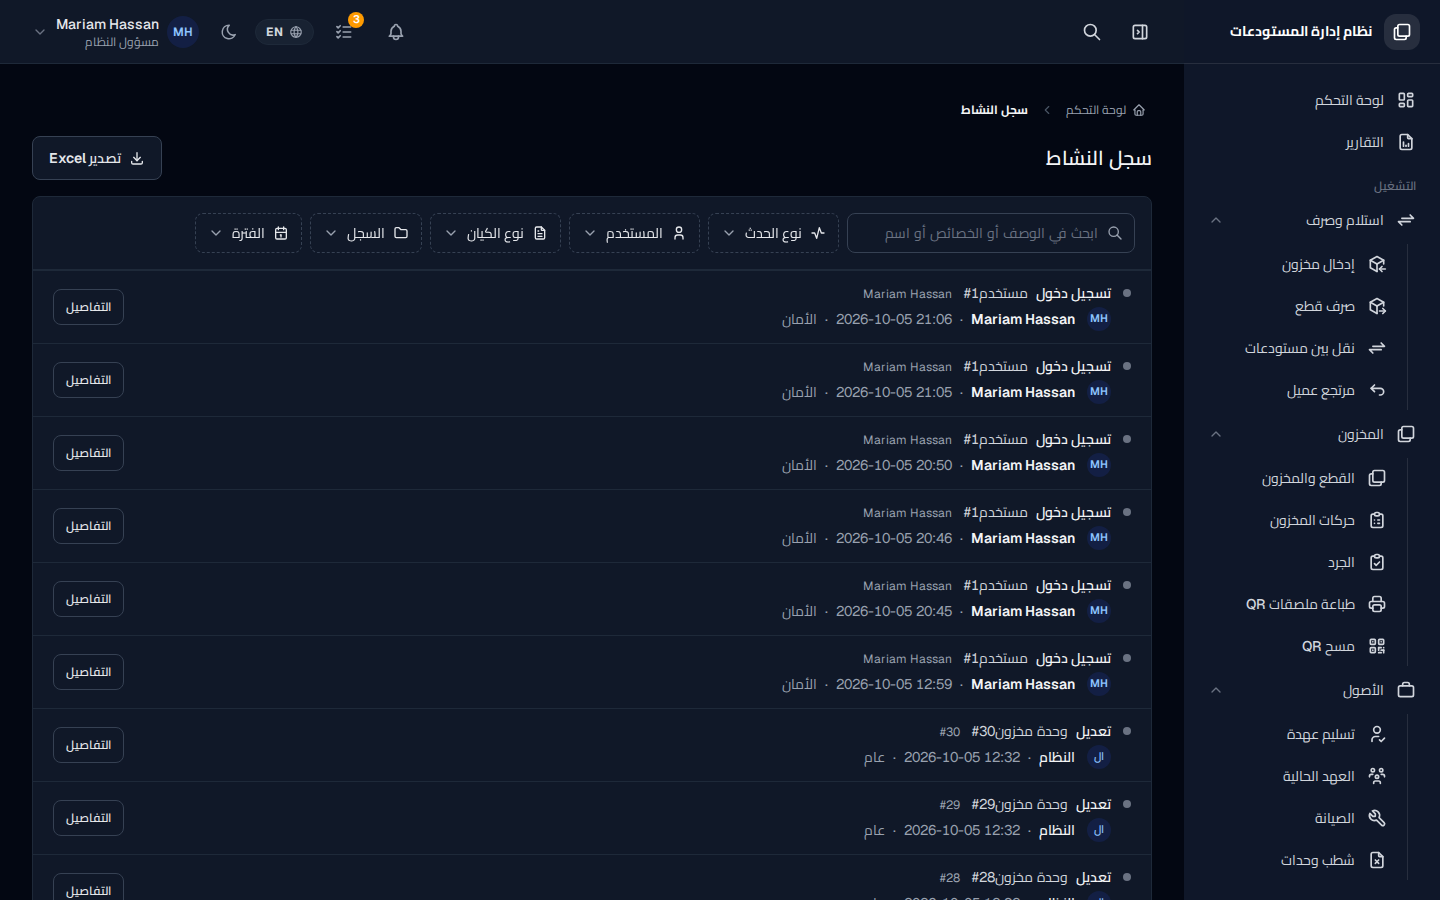The image size is (1440, 900).
Task: Click تصدير Excel button
Action: coord(97,158)
